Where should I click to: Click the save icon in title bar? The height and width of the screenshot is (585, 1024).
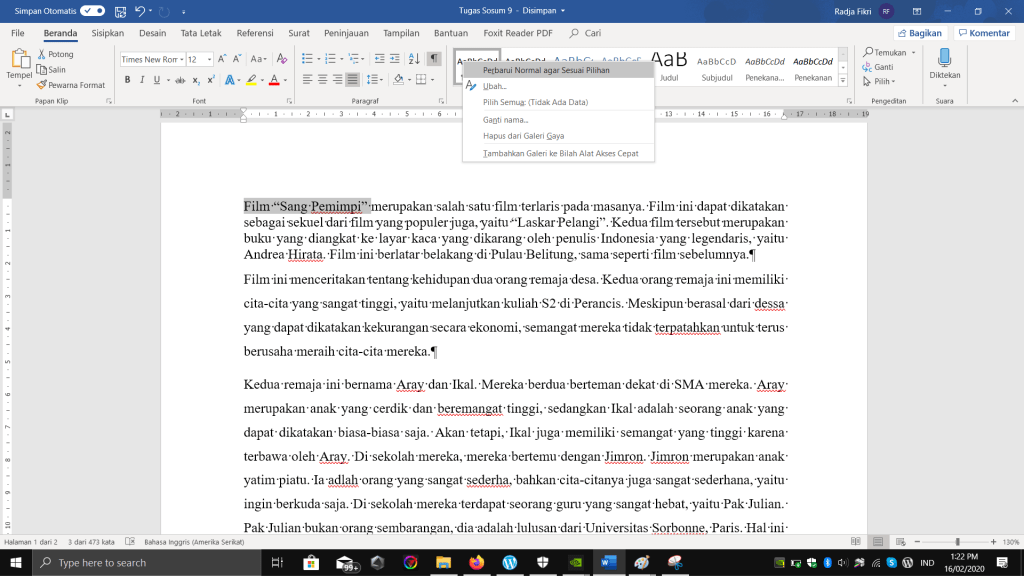click(x=119, y=11)
